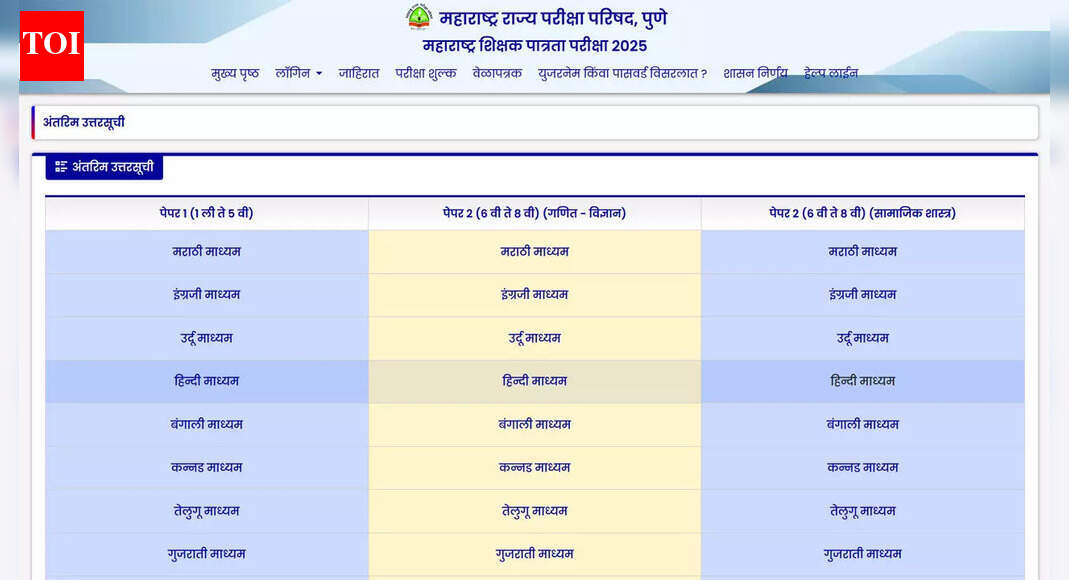Open the वेळापत्रक page
The image size is (1069, 580).
[x=497, y=73]
